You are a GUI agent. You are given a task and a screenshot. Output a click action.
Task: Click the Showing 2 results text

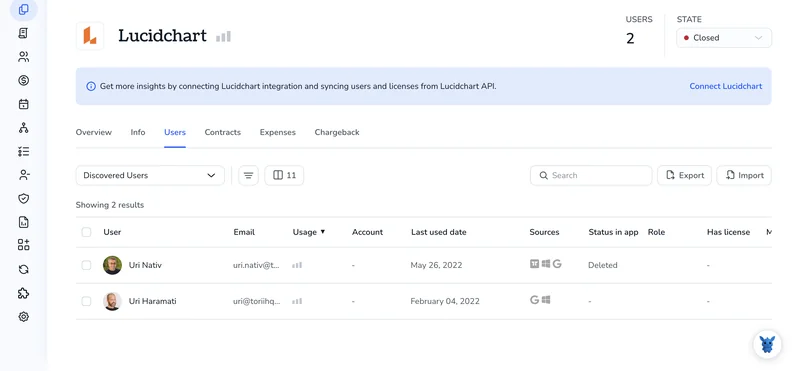pyautogui.click(x=110, y=205)
